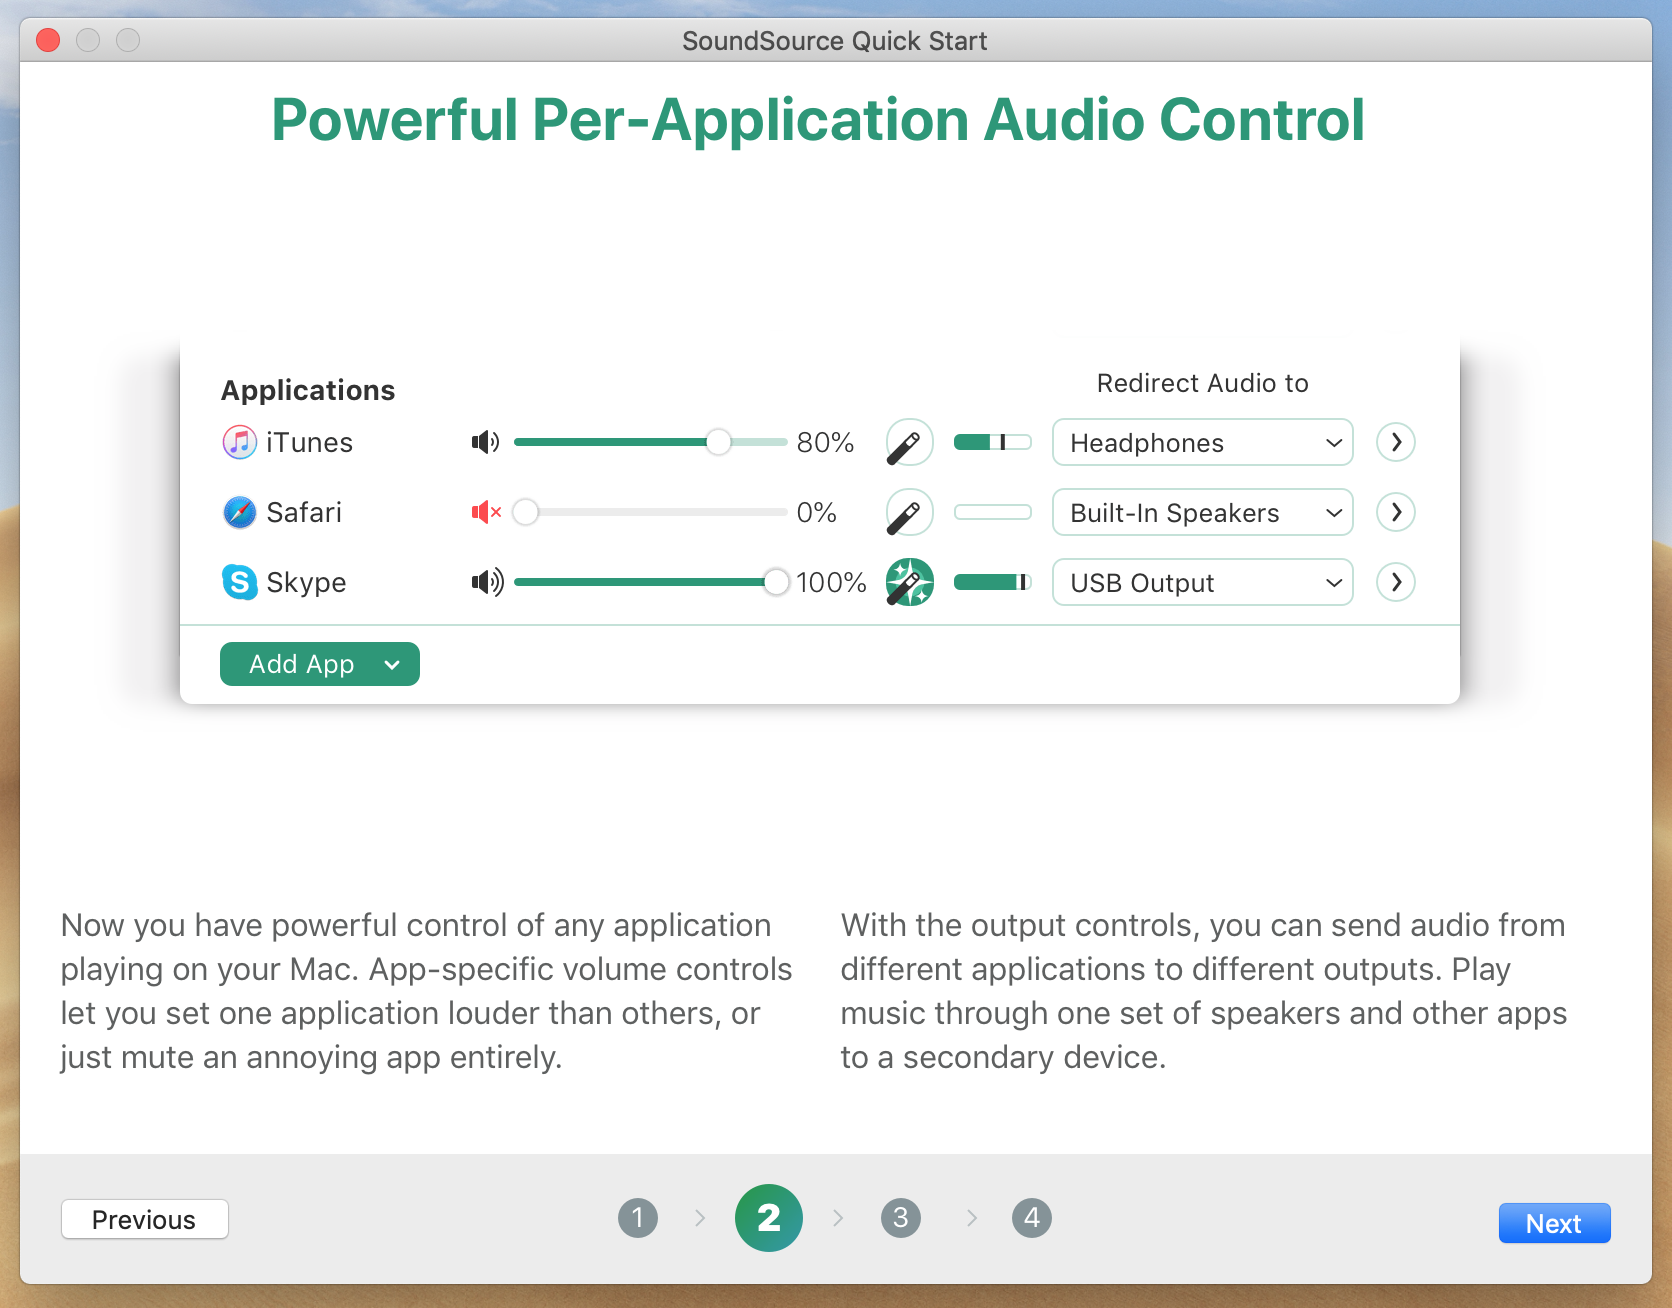This screenshot has height=1308, width=1672.
Task: Mute Skype with its speaker icon
Action: [487, 582]
